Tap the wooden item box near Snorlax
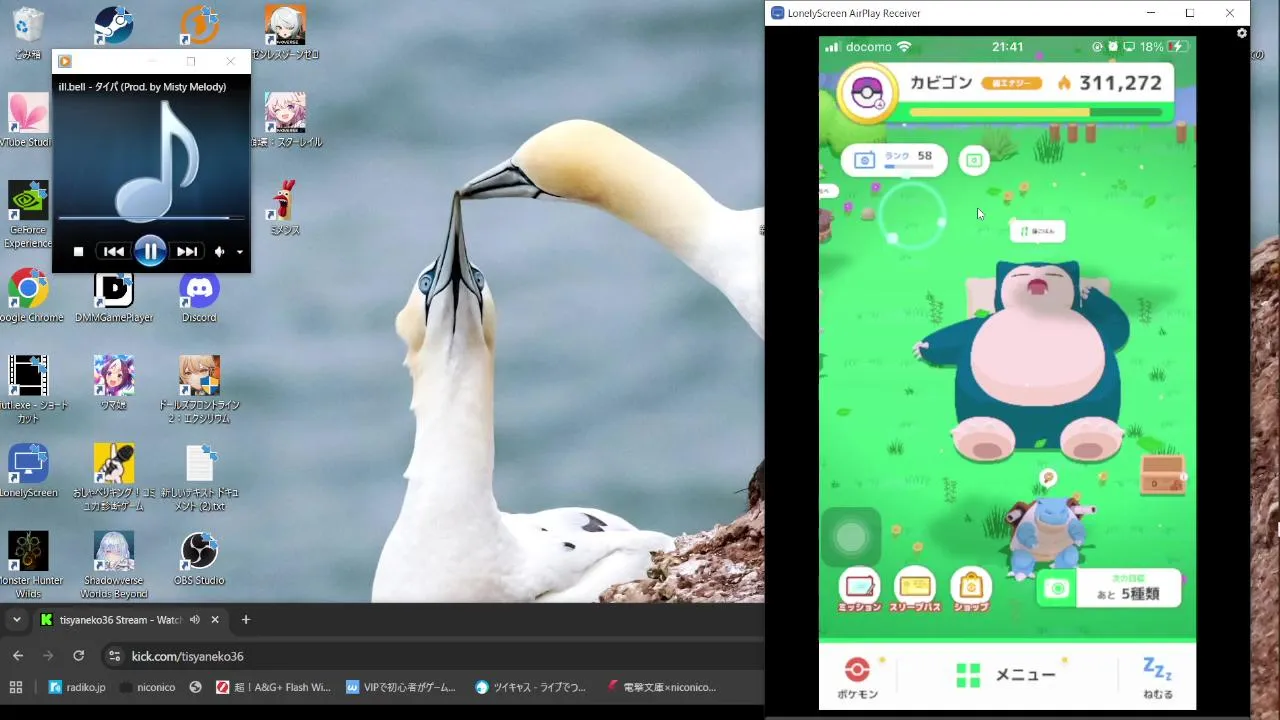 [1162, 474]
